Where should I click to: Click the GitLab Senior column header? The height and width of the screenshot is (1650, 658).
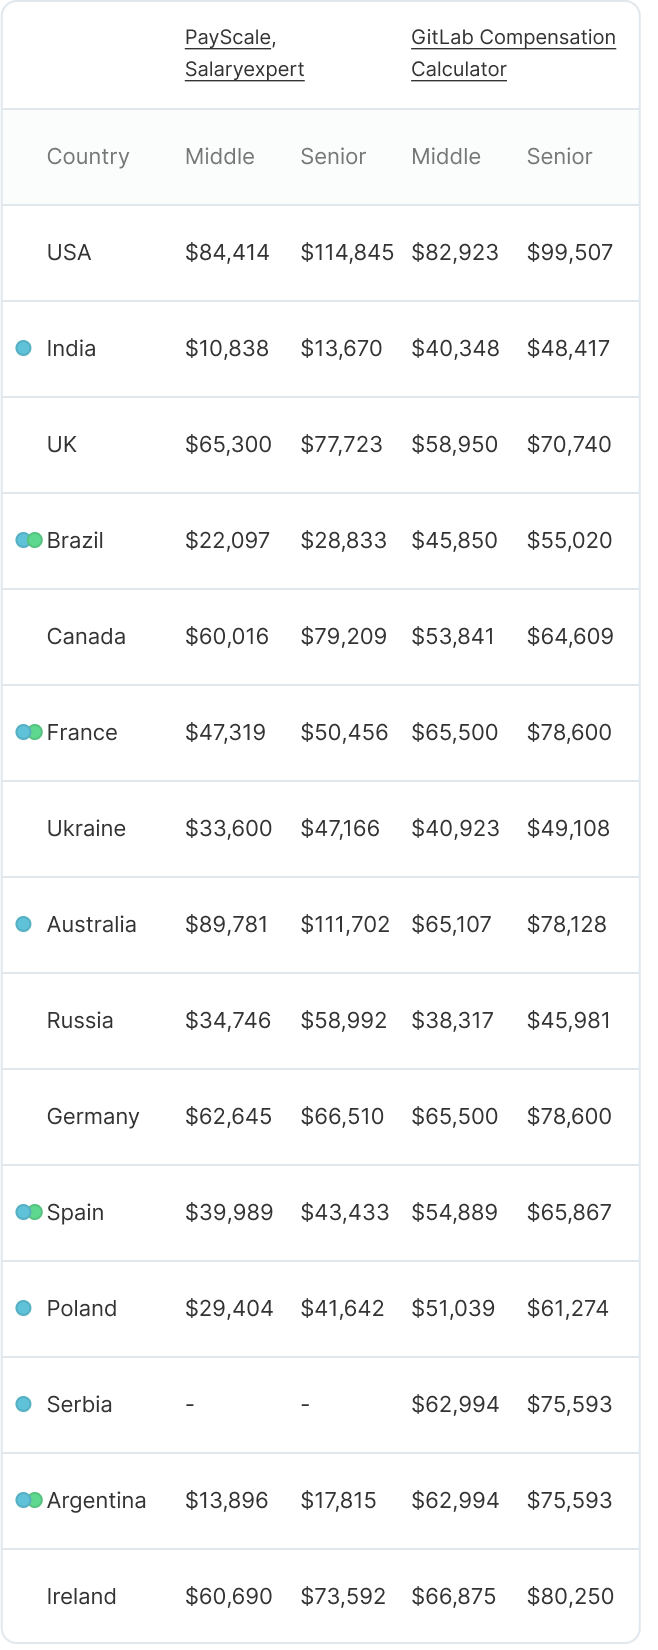tap(559, 156)
